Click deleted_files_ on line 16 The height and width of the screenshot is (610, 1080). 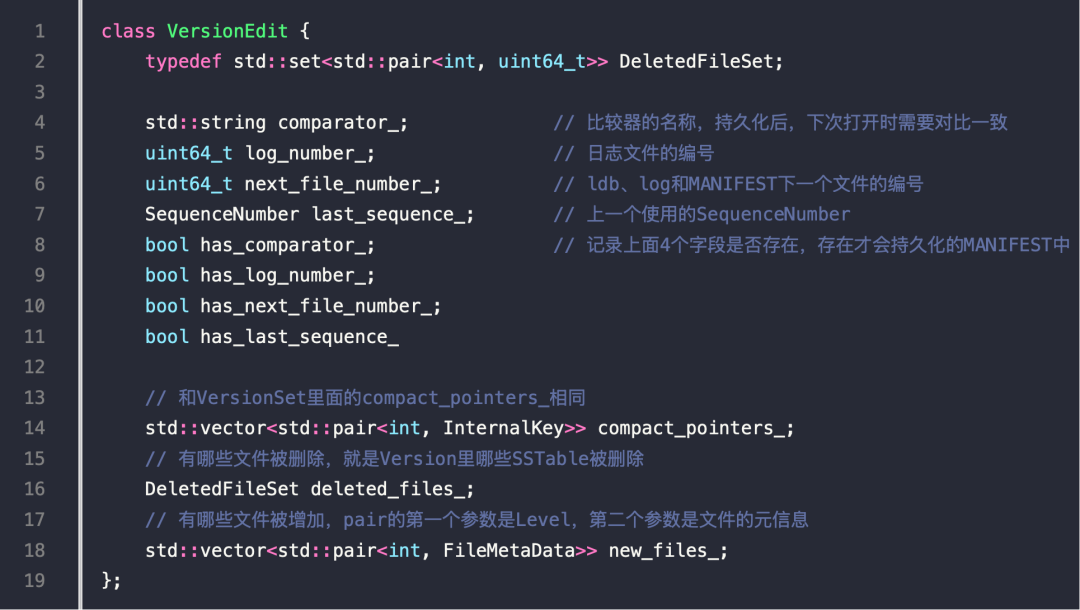(x=387, y=490)
